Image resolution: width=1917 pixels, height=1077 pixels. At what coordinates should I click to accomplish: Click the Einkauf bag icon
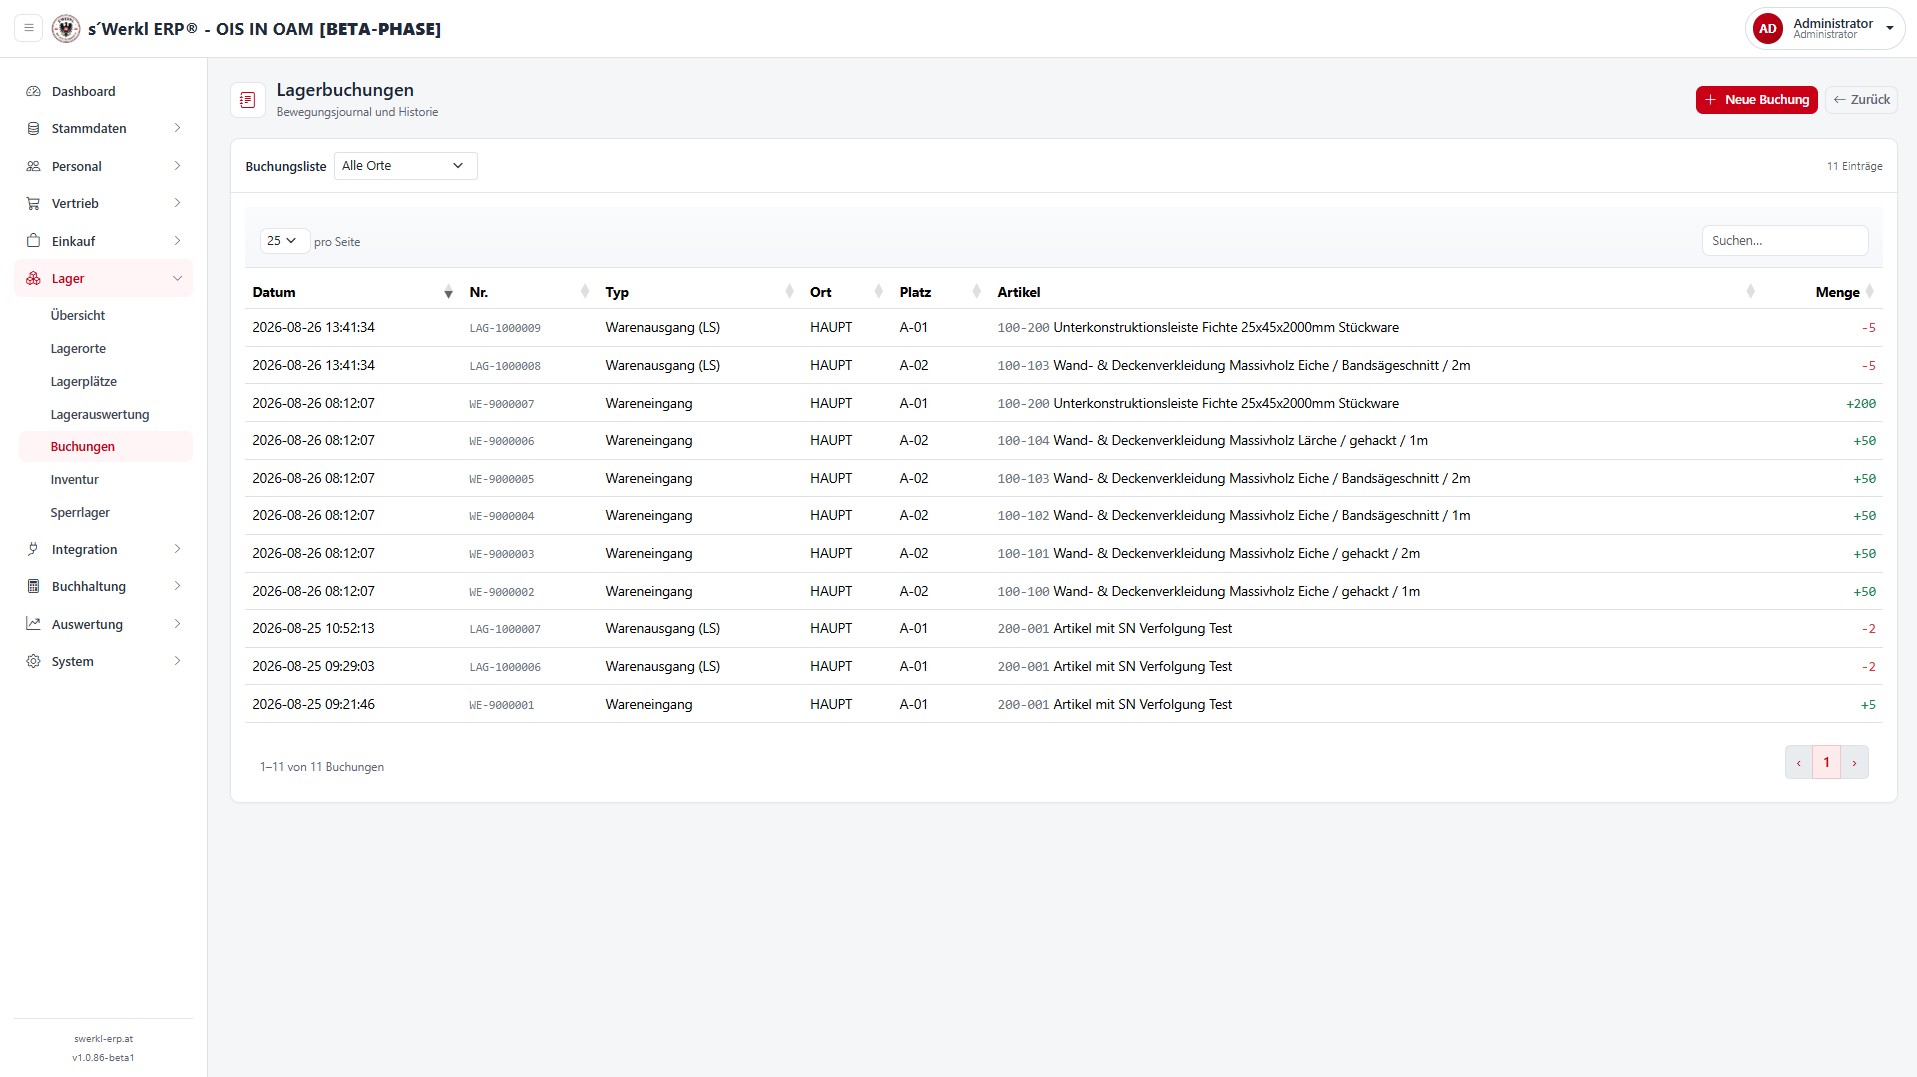click(33, 241)
